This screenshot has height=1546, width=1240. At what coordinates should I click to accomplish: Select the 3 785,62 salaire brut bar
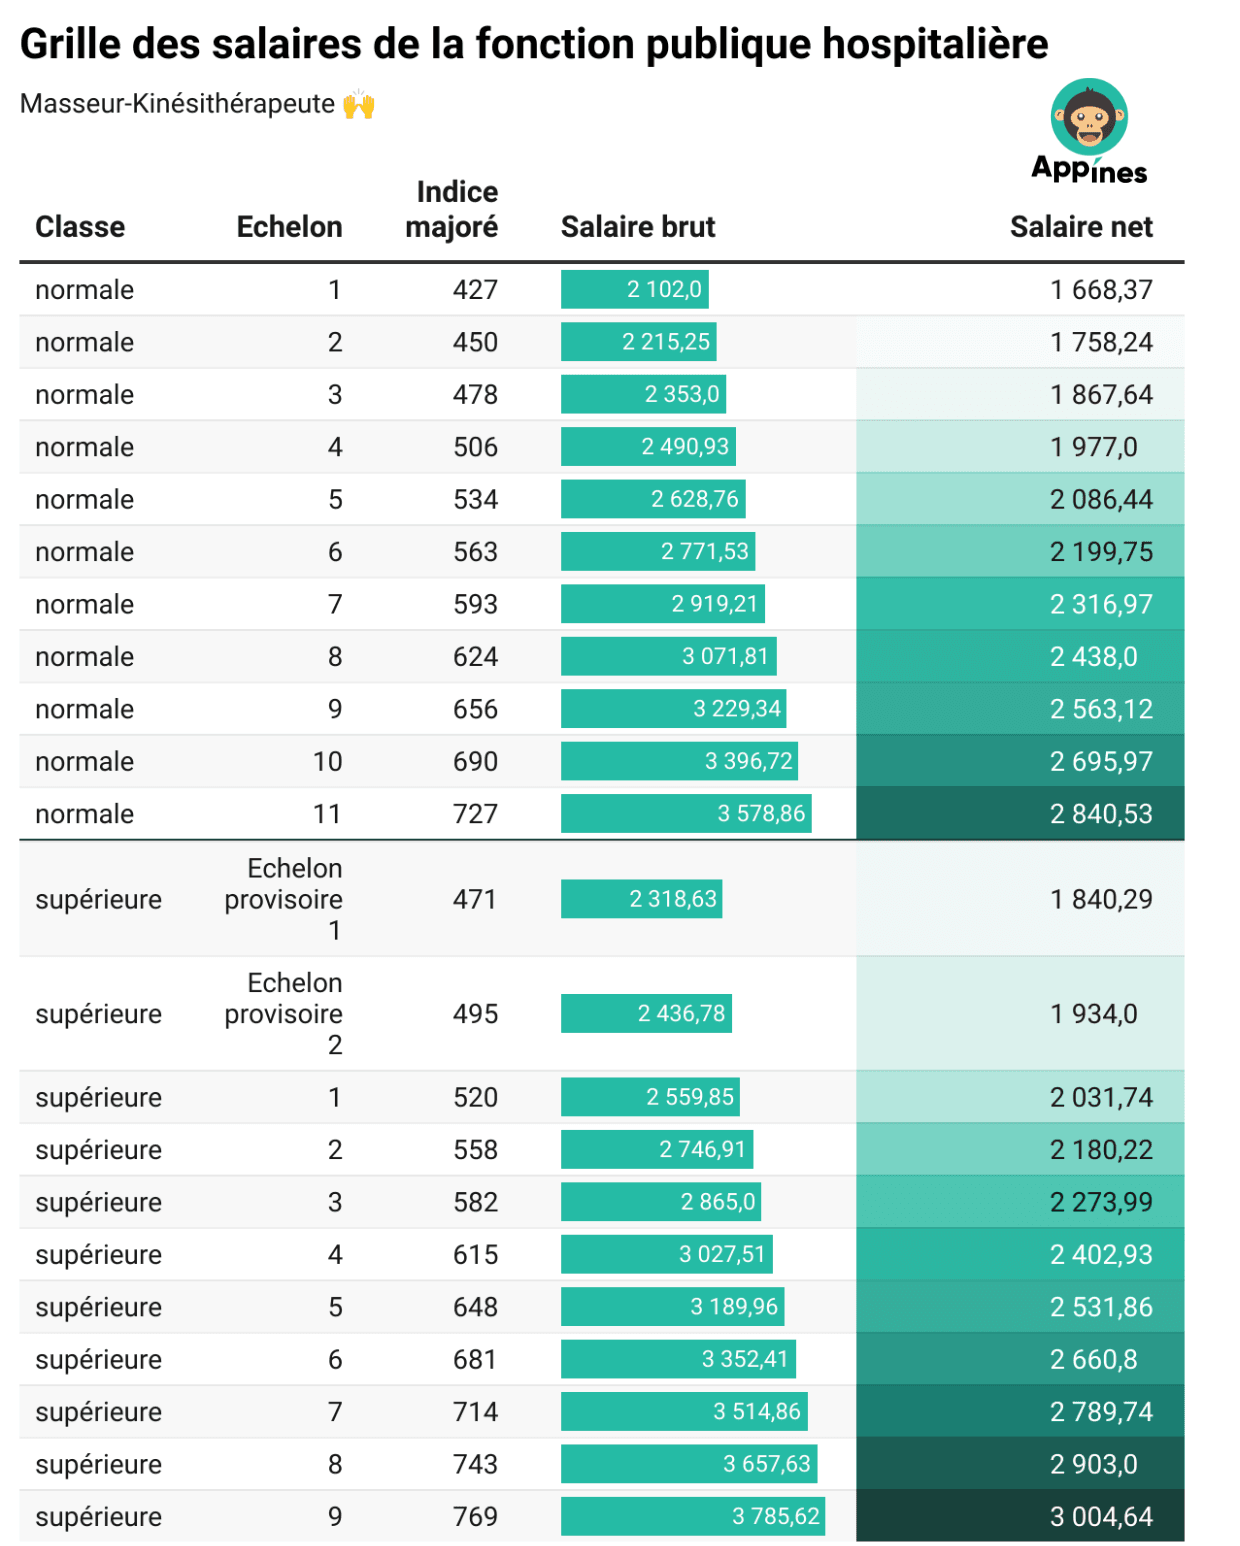click(x=692, y=1516)
